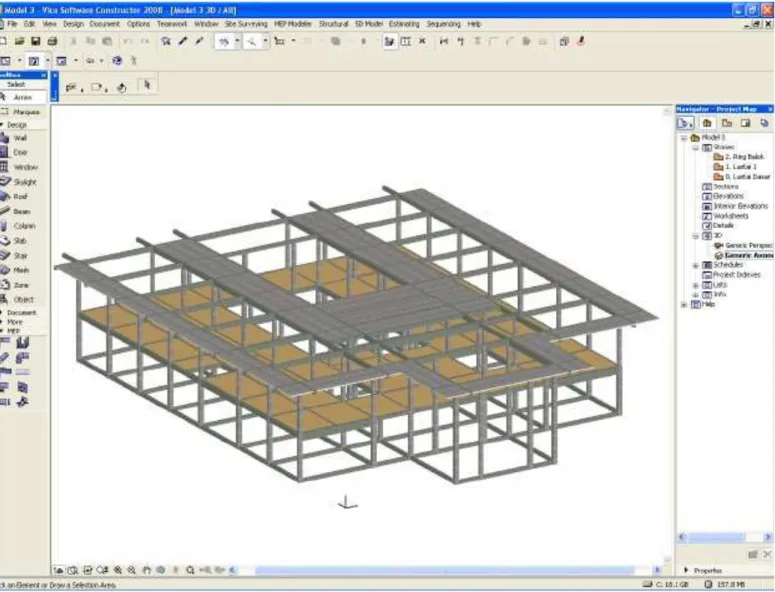Open the MEP Modeler menu
The width and height of the screenshot is (775, 592).
pyautogui.click(x=293, y=24)
